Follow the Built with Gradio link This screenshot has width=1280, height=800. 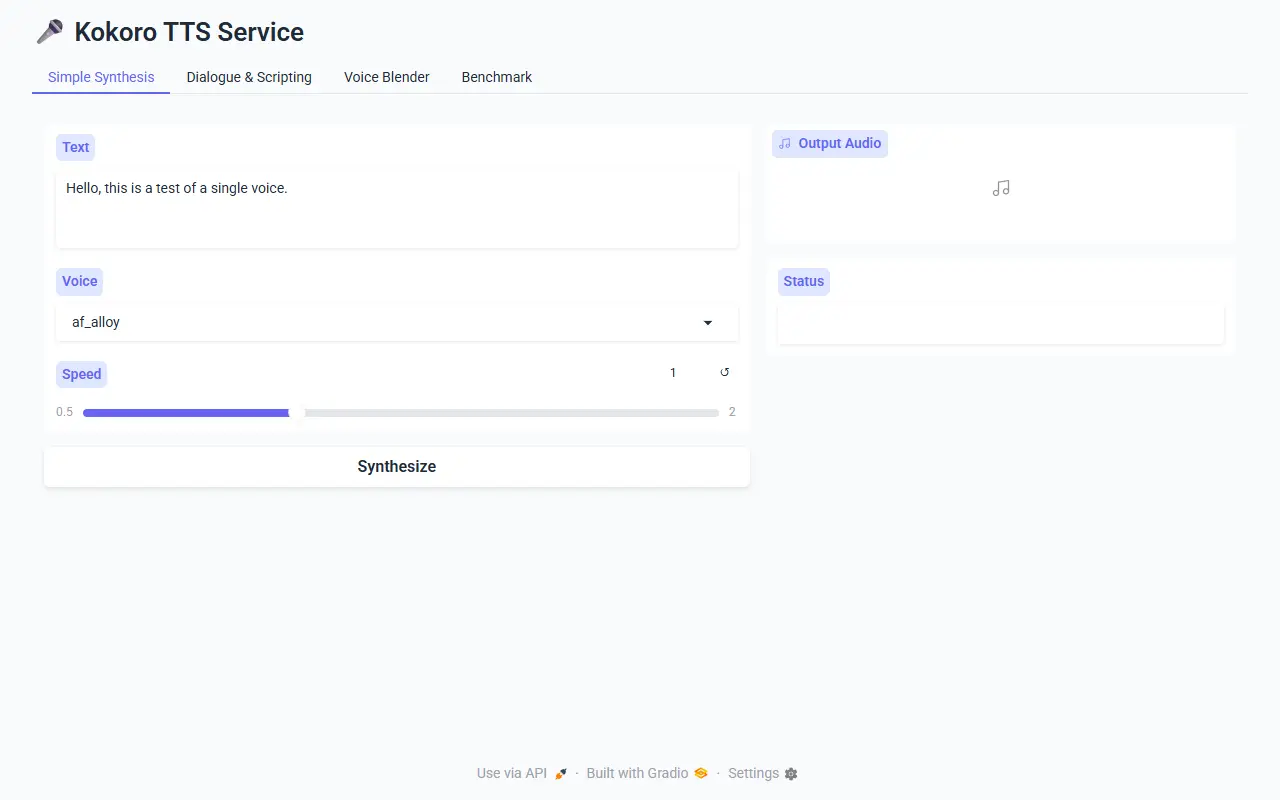pyautogui.click(x=647, y=774)
